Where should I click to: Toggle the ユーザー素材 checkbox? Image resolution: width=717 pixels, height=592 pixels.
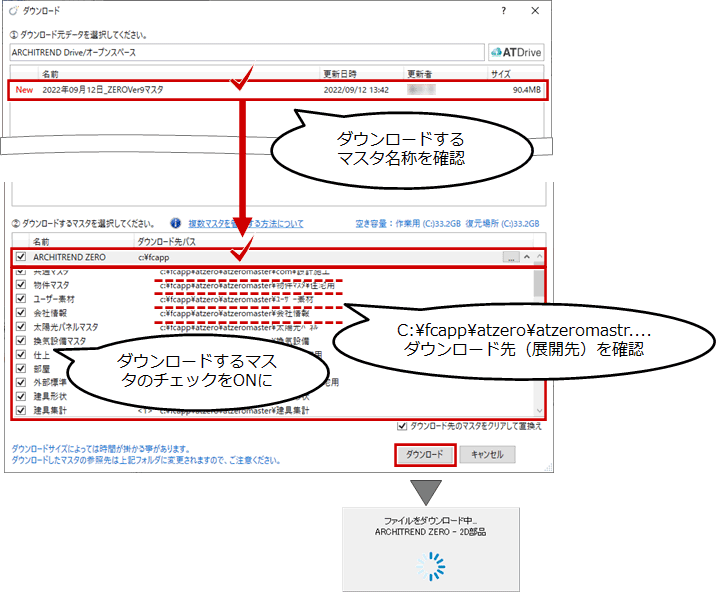pos(21,299)
